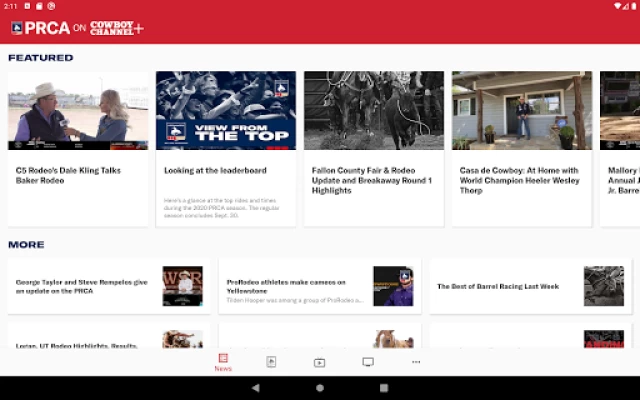Tap the Casa de Cowboy house thumbnail
The image size is (640, 400).
522,110
